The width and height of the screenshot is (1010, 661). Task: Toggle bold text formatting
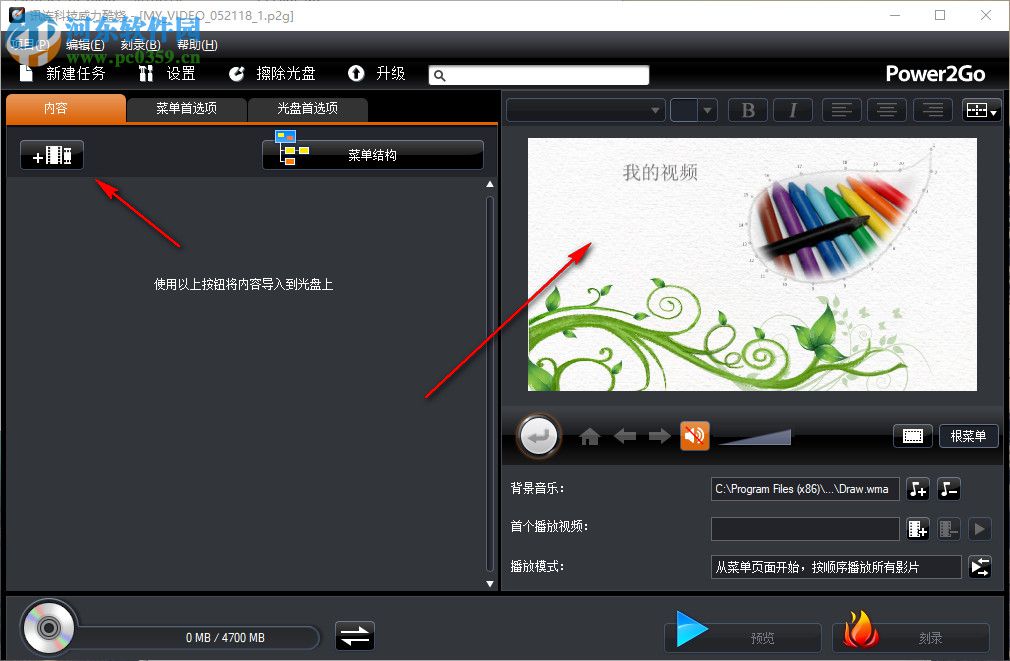(x=747, y=110)
